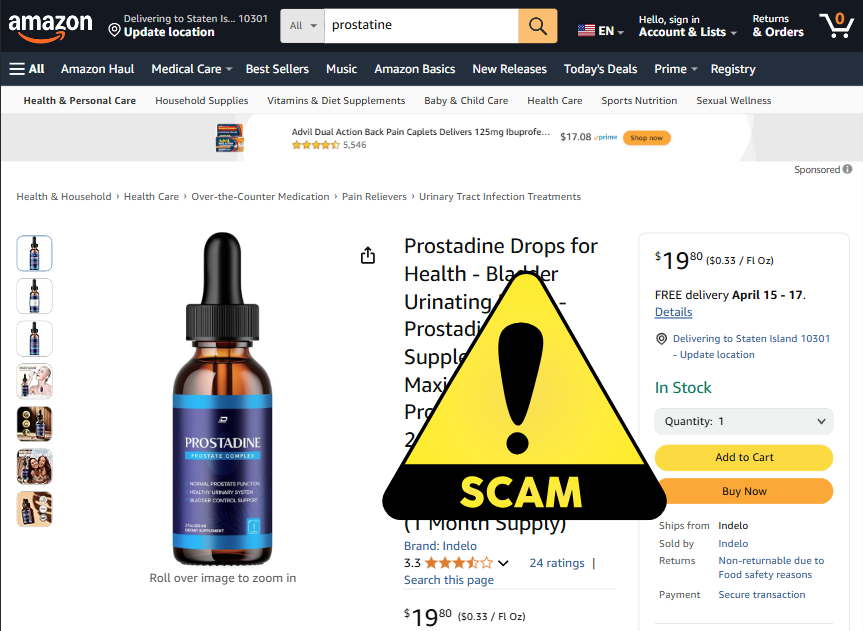Click the Buy Now button
This screenshot has width=863, height=631.
[x=744, y=491]
